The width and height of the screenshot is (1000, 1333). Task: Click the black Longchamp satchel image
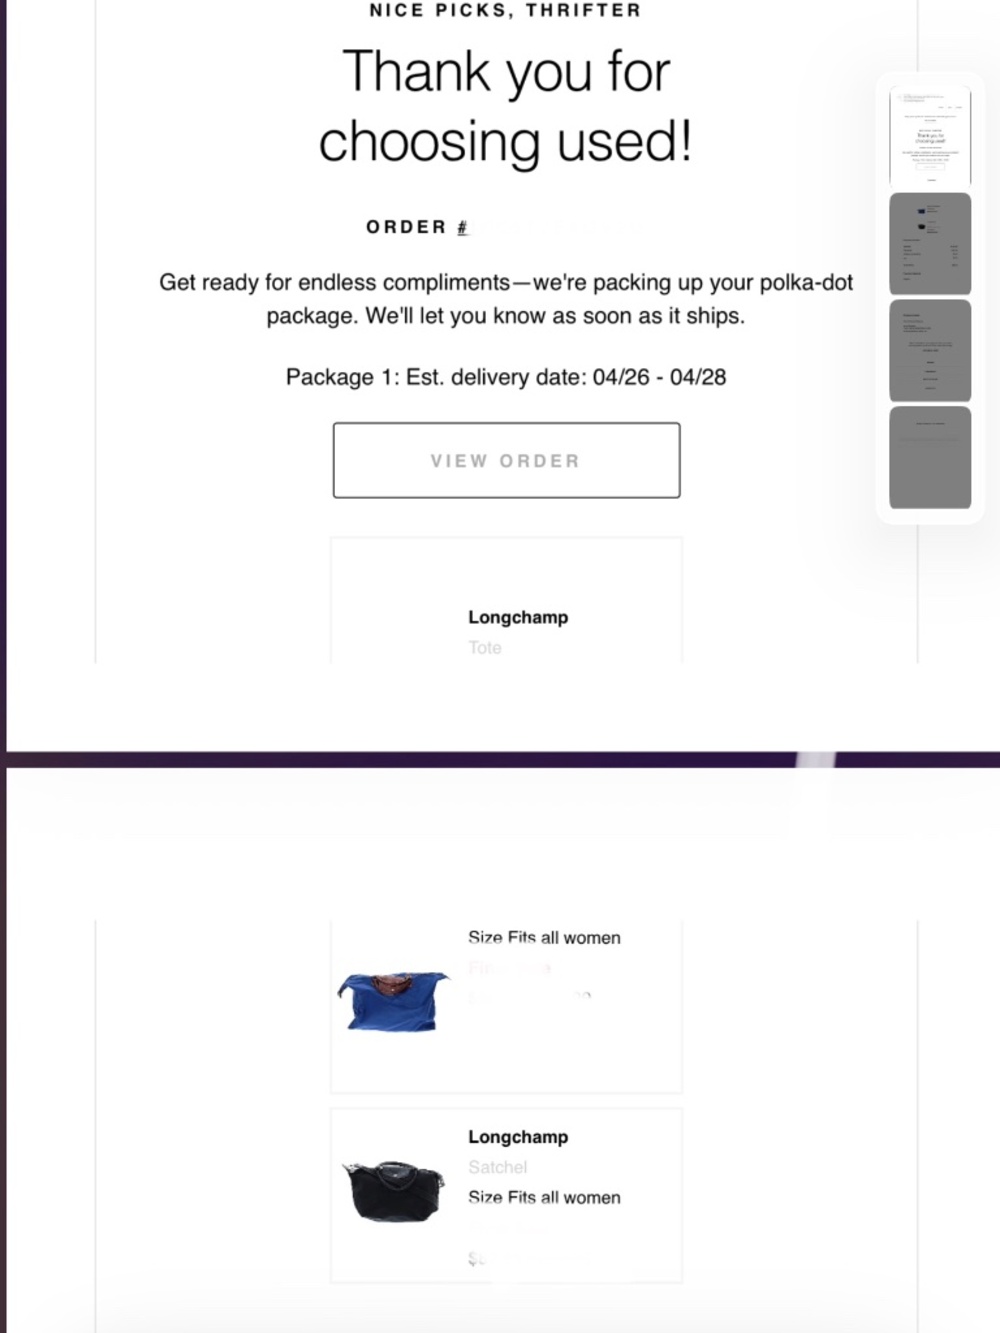click(393, 1190)
